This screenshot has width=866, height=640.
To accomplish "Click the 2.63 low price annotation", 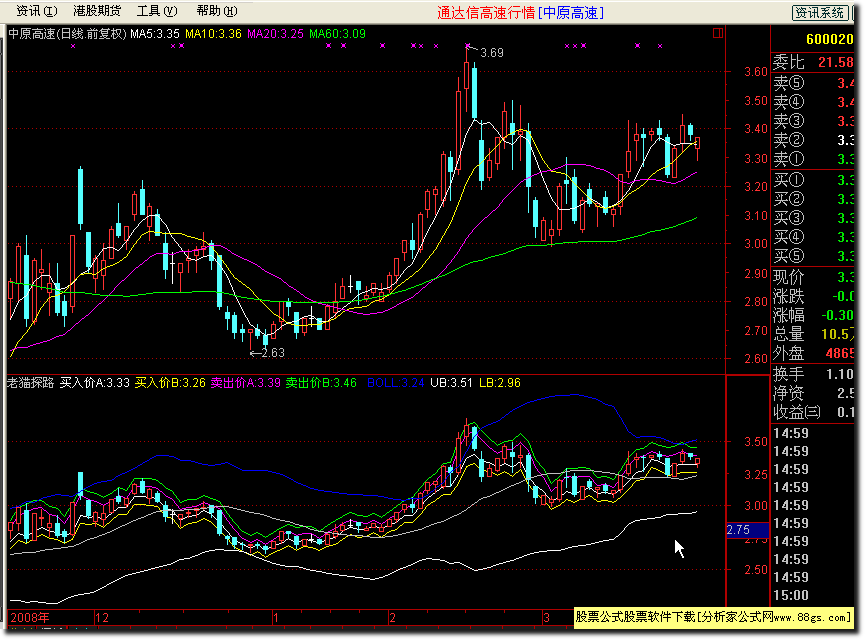I will click(x=273, y=353).
